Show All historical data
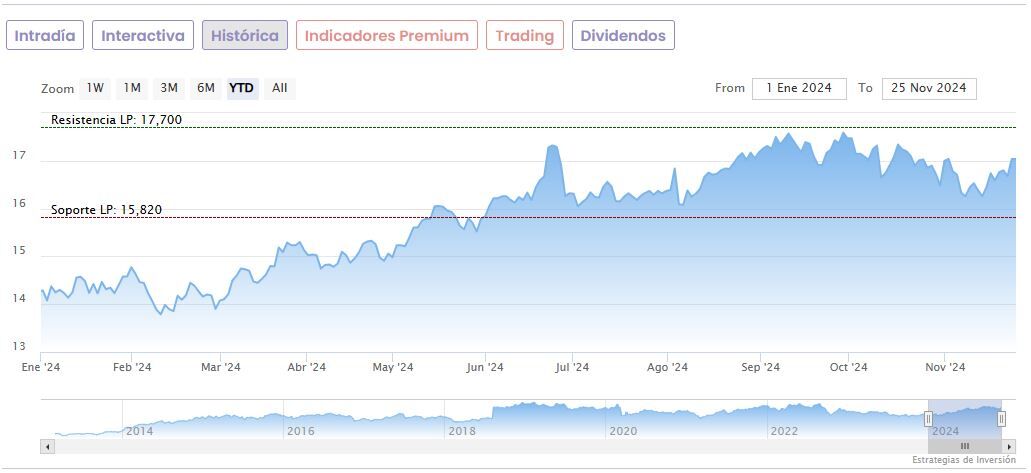 [280, 88]
